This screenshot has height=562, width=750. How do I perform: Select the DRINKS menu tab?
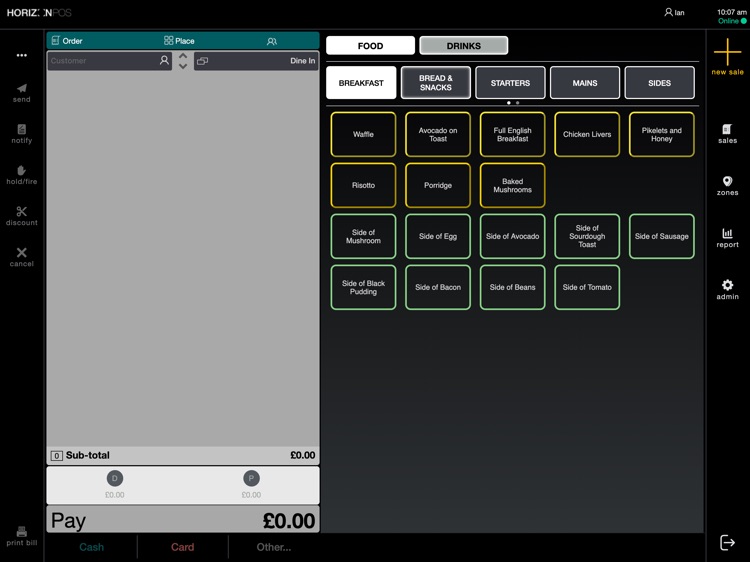click(x=463, y=45)
